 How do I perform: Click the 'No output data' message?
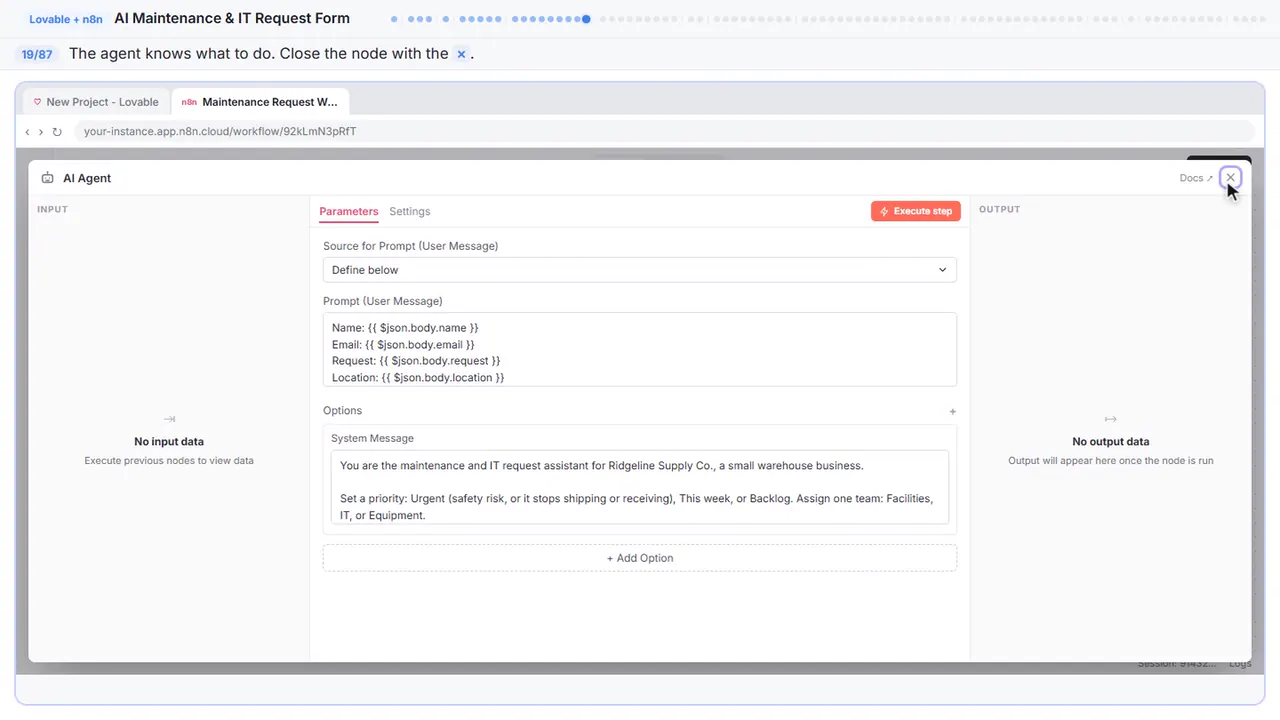[x=1111, y=441]
